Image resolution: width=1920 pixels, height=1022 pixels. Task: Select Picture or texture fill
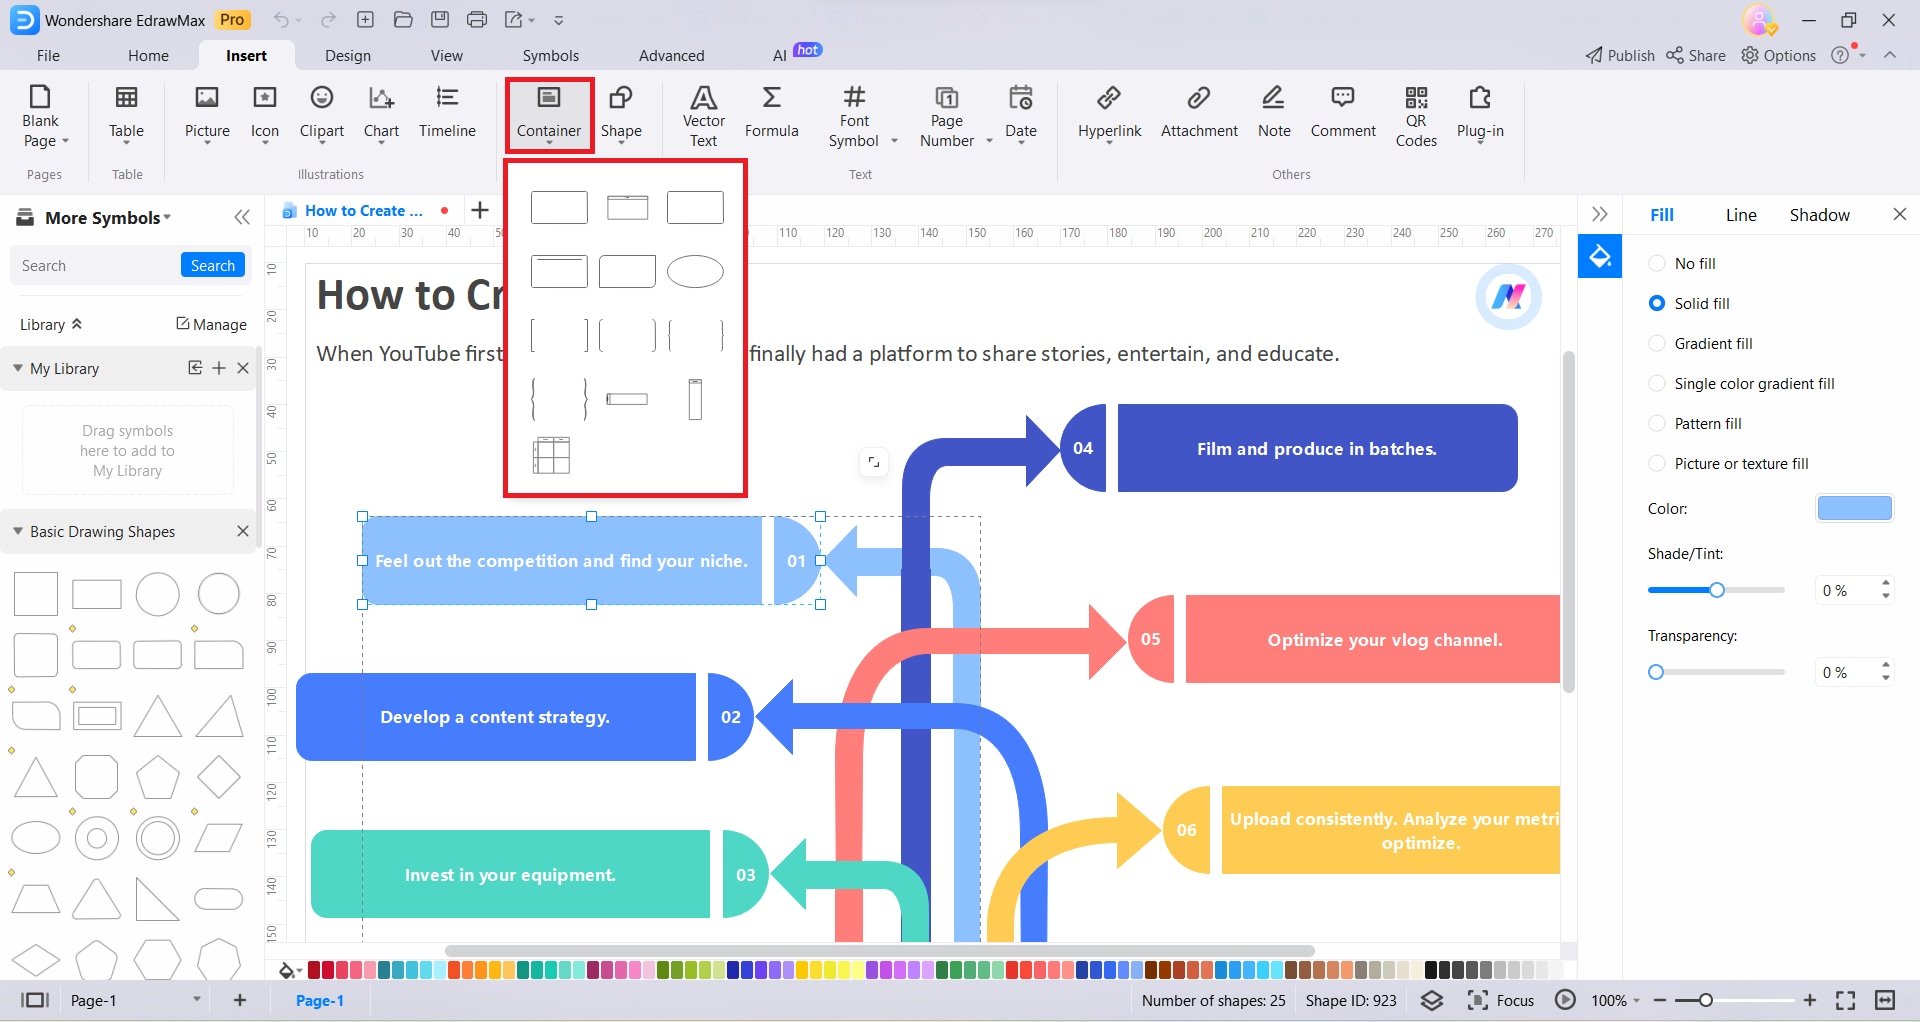(1728, 463)
